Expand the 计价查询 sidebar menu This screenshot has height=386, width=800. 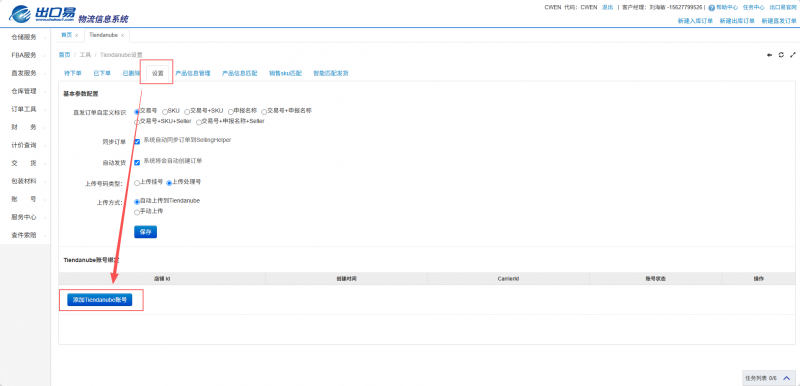25,145
